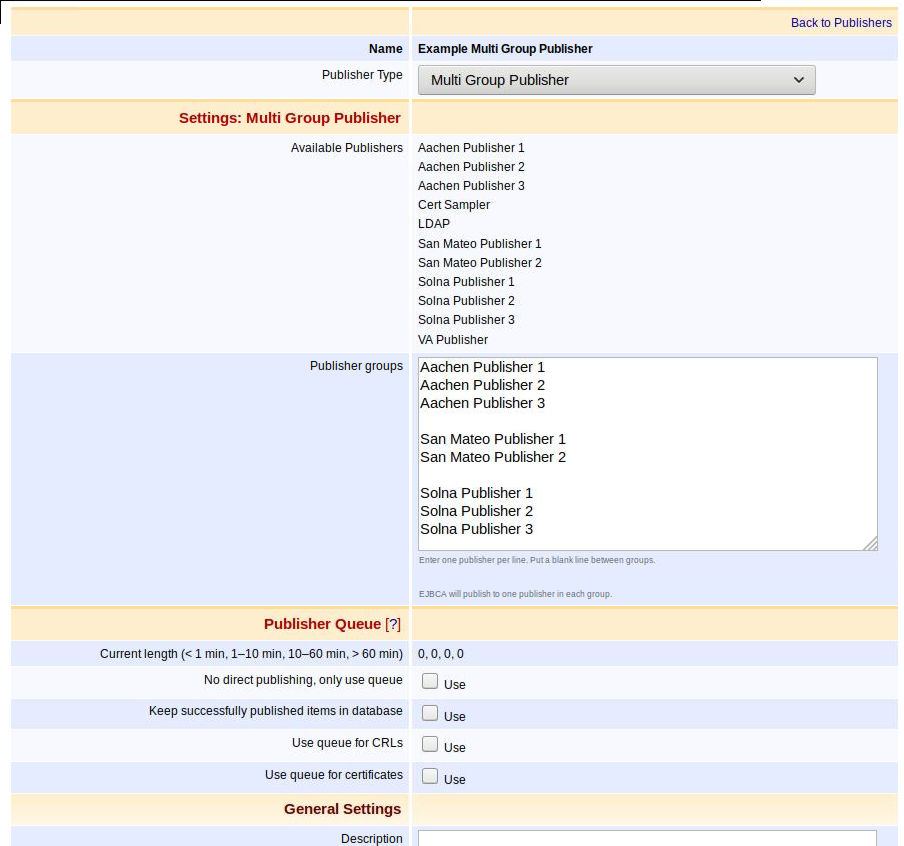Place cursor on Solna Publisher 3 in textarea
This screenshot has width=904, height=846.
[476, 529]
